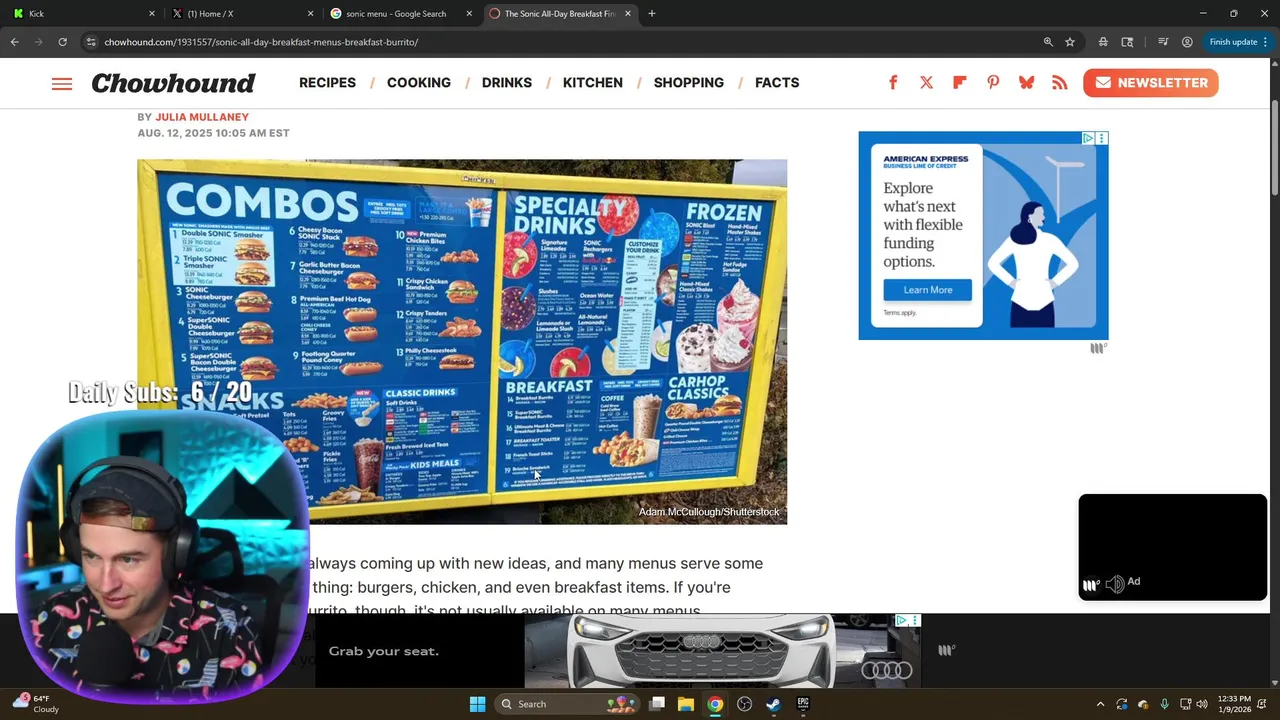View site information icon in address bar

pos(91,42)
